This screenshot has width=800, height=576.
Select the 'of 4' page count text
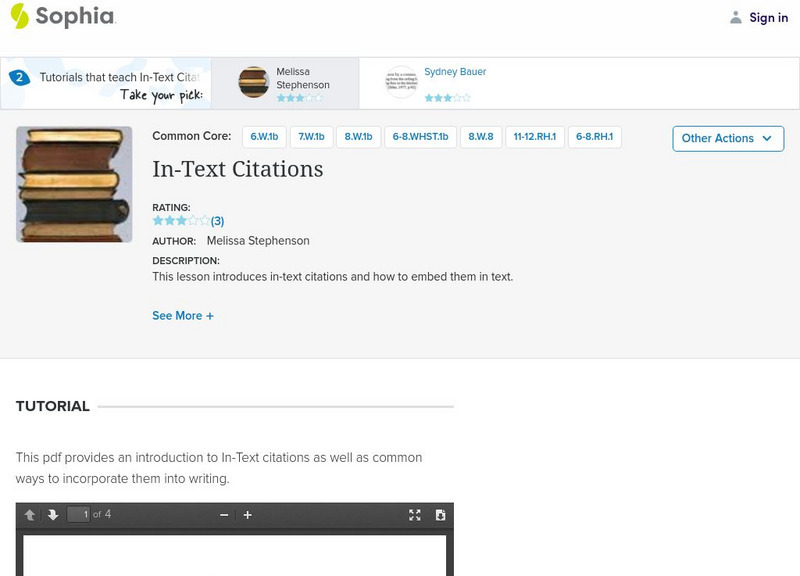click(102, 514)
